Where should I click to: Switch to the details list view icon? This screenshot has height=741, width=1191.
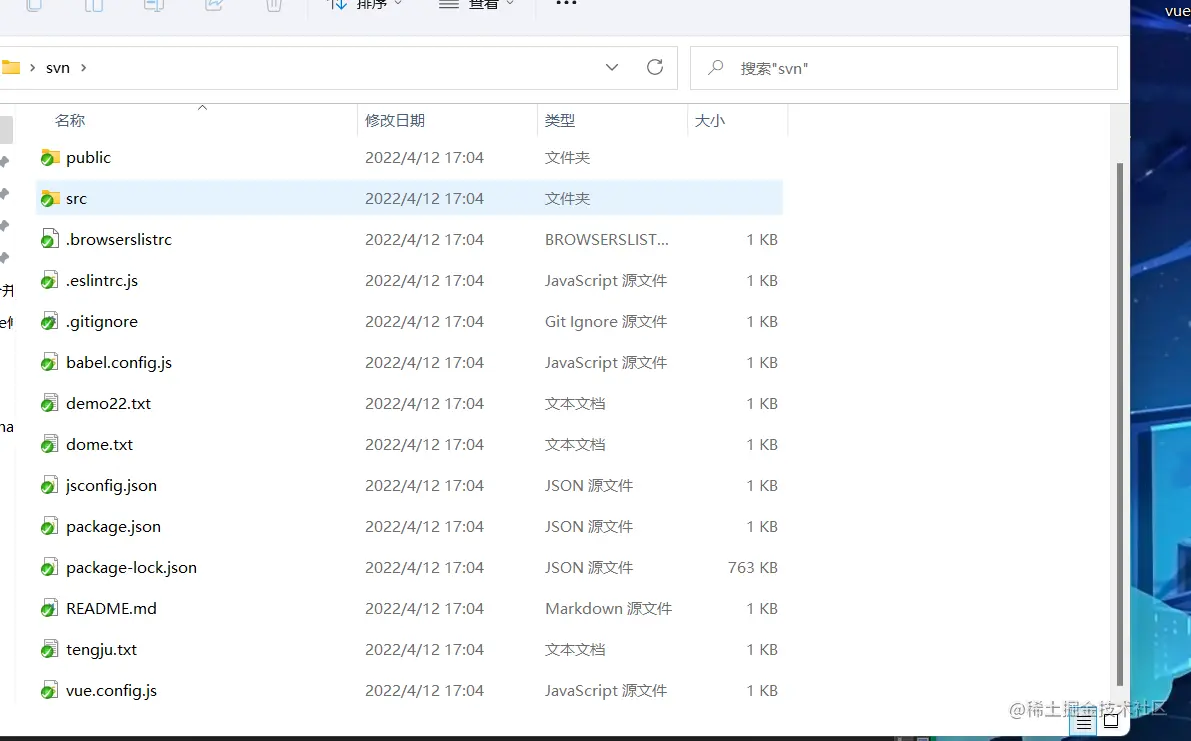[x=1084, y=721]
